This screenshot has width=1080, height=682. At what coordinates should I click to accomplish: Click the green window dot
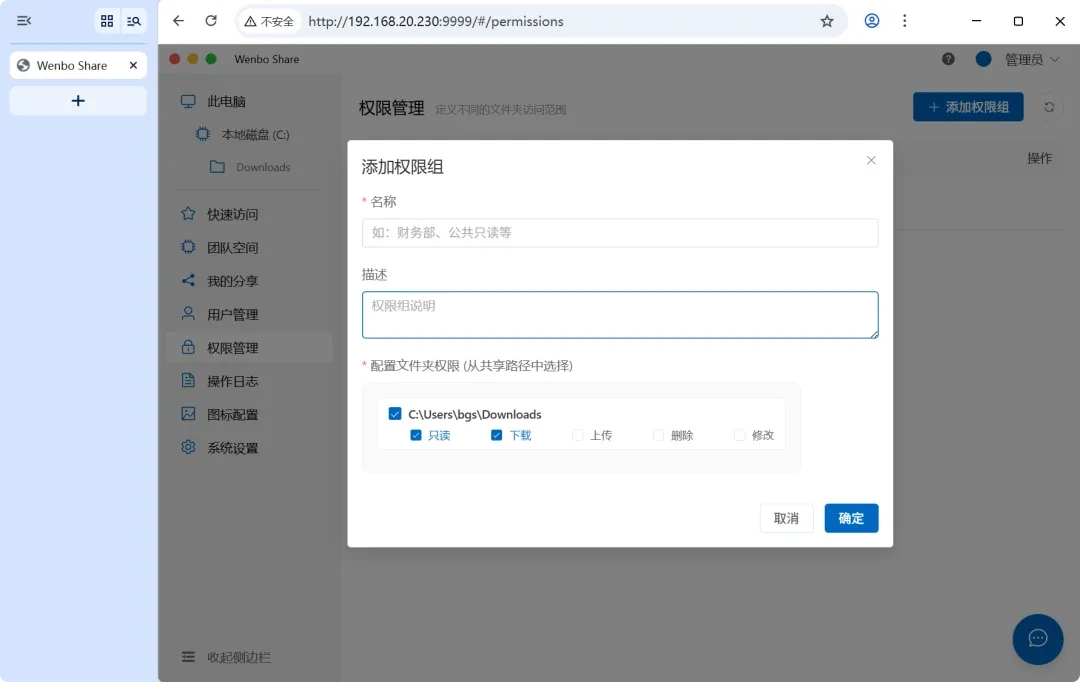pos(211,59)
